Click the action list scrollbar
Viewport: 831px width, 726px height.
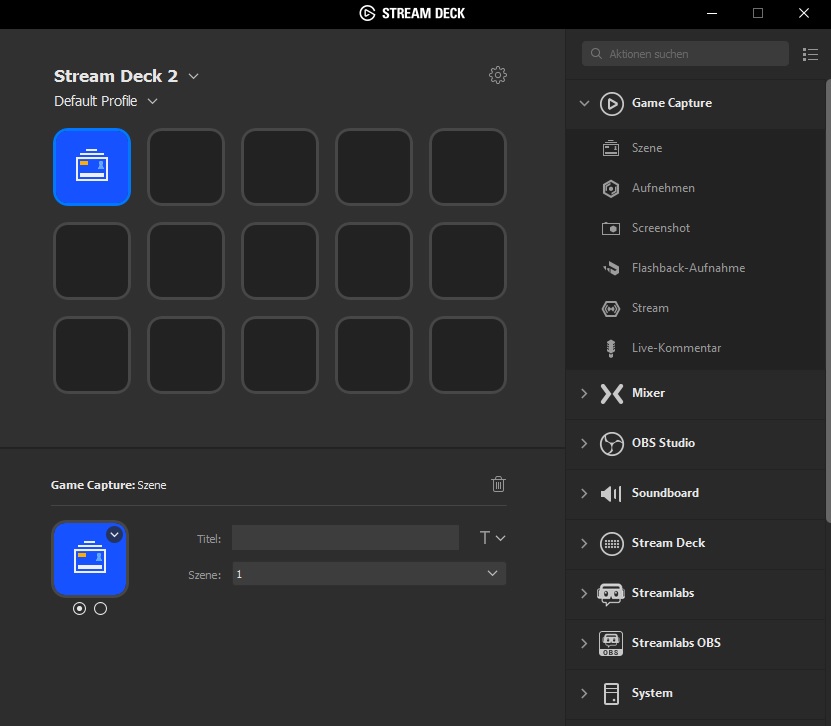coord(828,301)
